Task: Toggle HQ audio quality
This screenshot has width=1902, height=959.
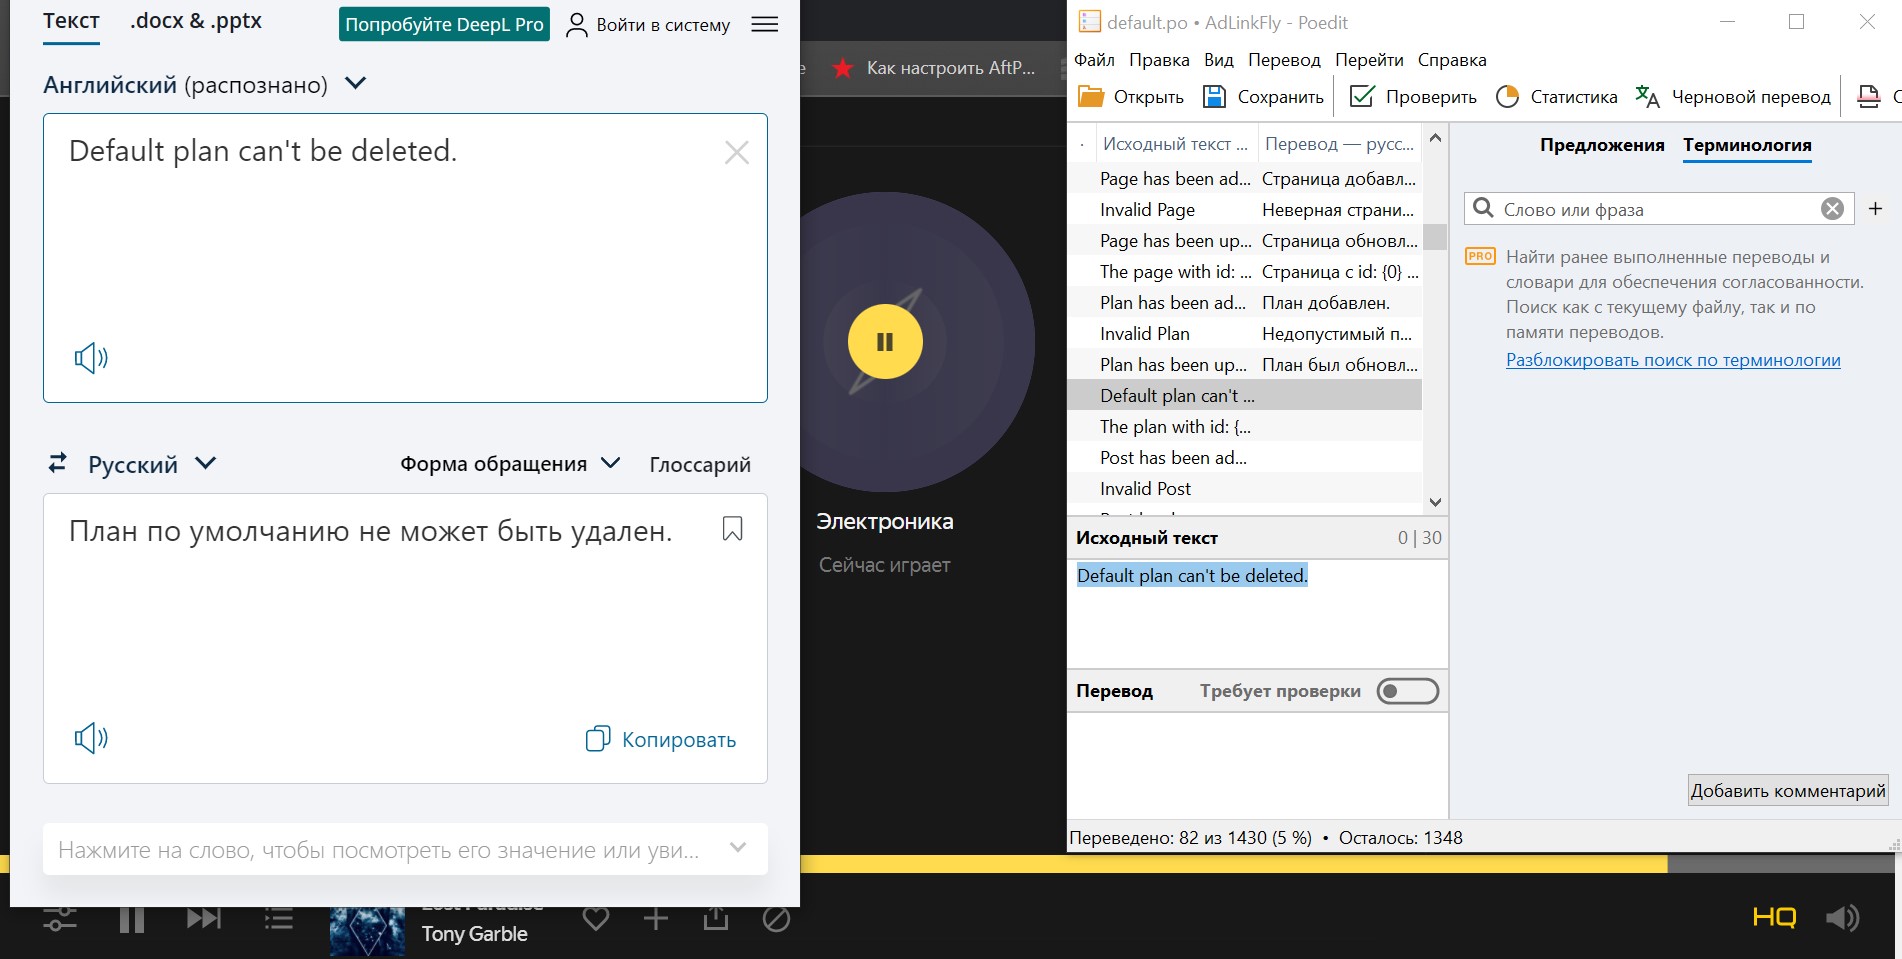Action: coord(1774,917)
